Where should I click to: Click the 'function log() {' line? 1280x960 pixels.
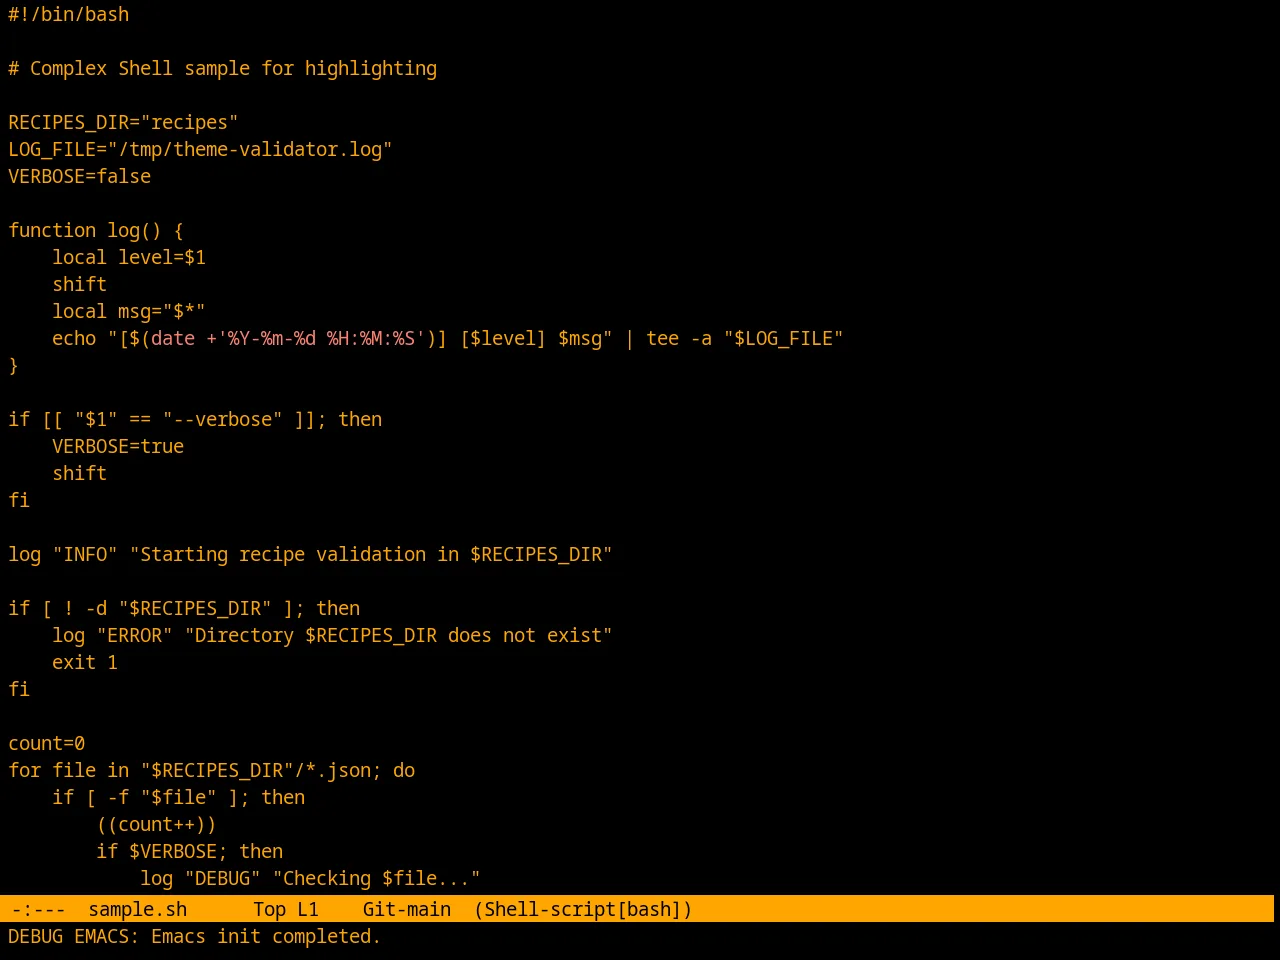pyautogui.click(x=96, y=230)
